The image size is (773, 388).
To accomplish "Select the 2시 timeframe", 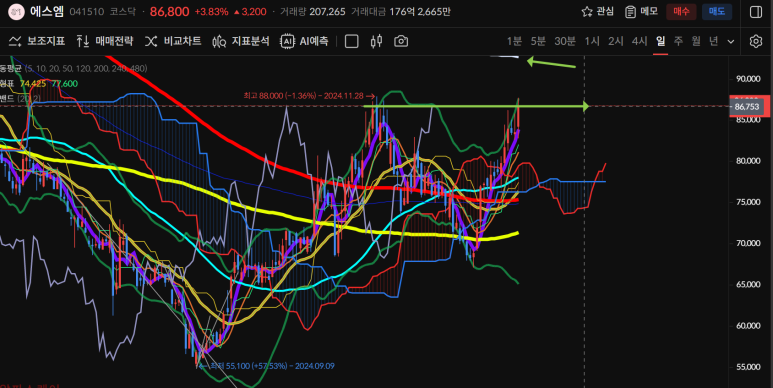I will point(616,41).
